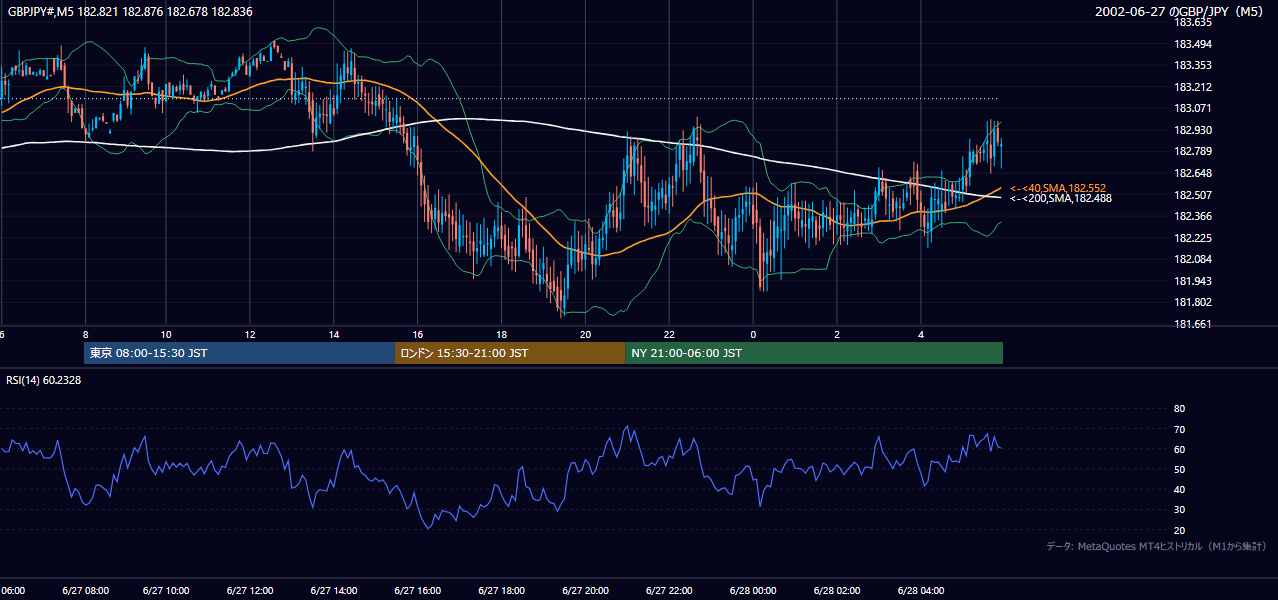This screenshot has width=1278, height=600.
Task: Click price level 181.802 on axis
Action: point(1192,302)
